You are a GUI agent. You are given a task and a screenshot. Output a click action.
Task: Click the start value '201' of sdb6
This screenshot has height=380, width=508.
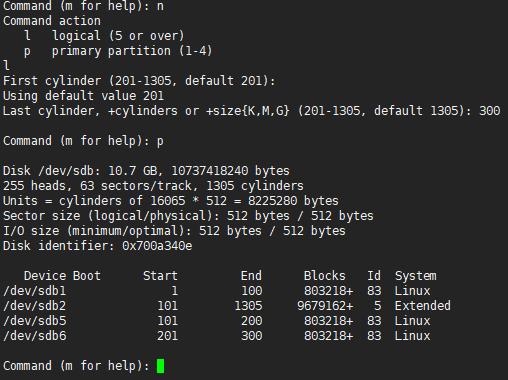click(x=167, y=336)
